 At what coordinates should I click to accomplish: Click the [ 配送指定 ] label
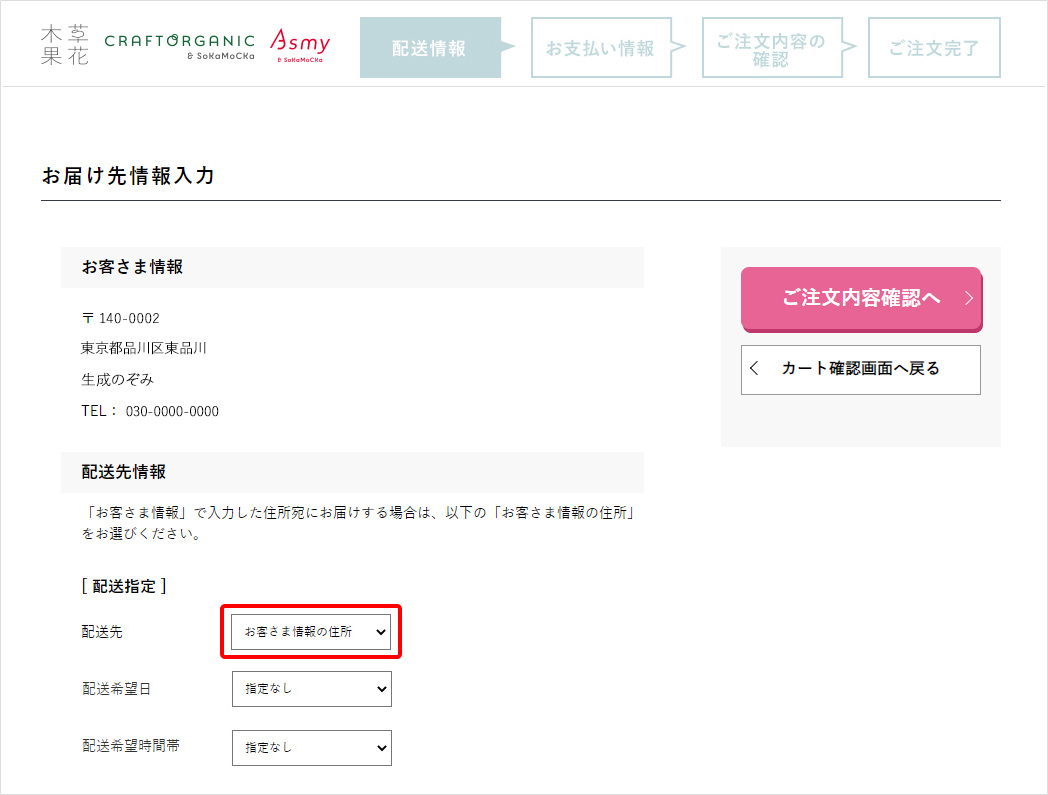click(x=124, y=586)
